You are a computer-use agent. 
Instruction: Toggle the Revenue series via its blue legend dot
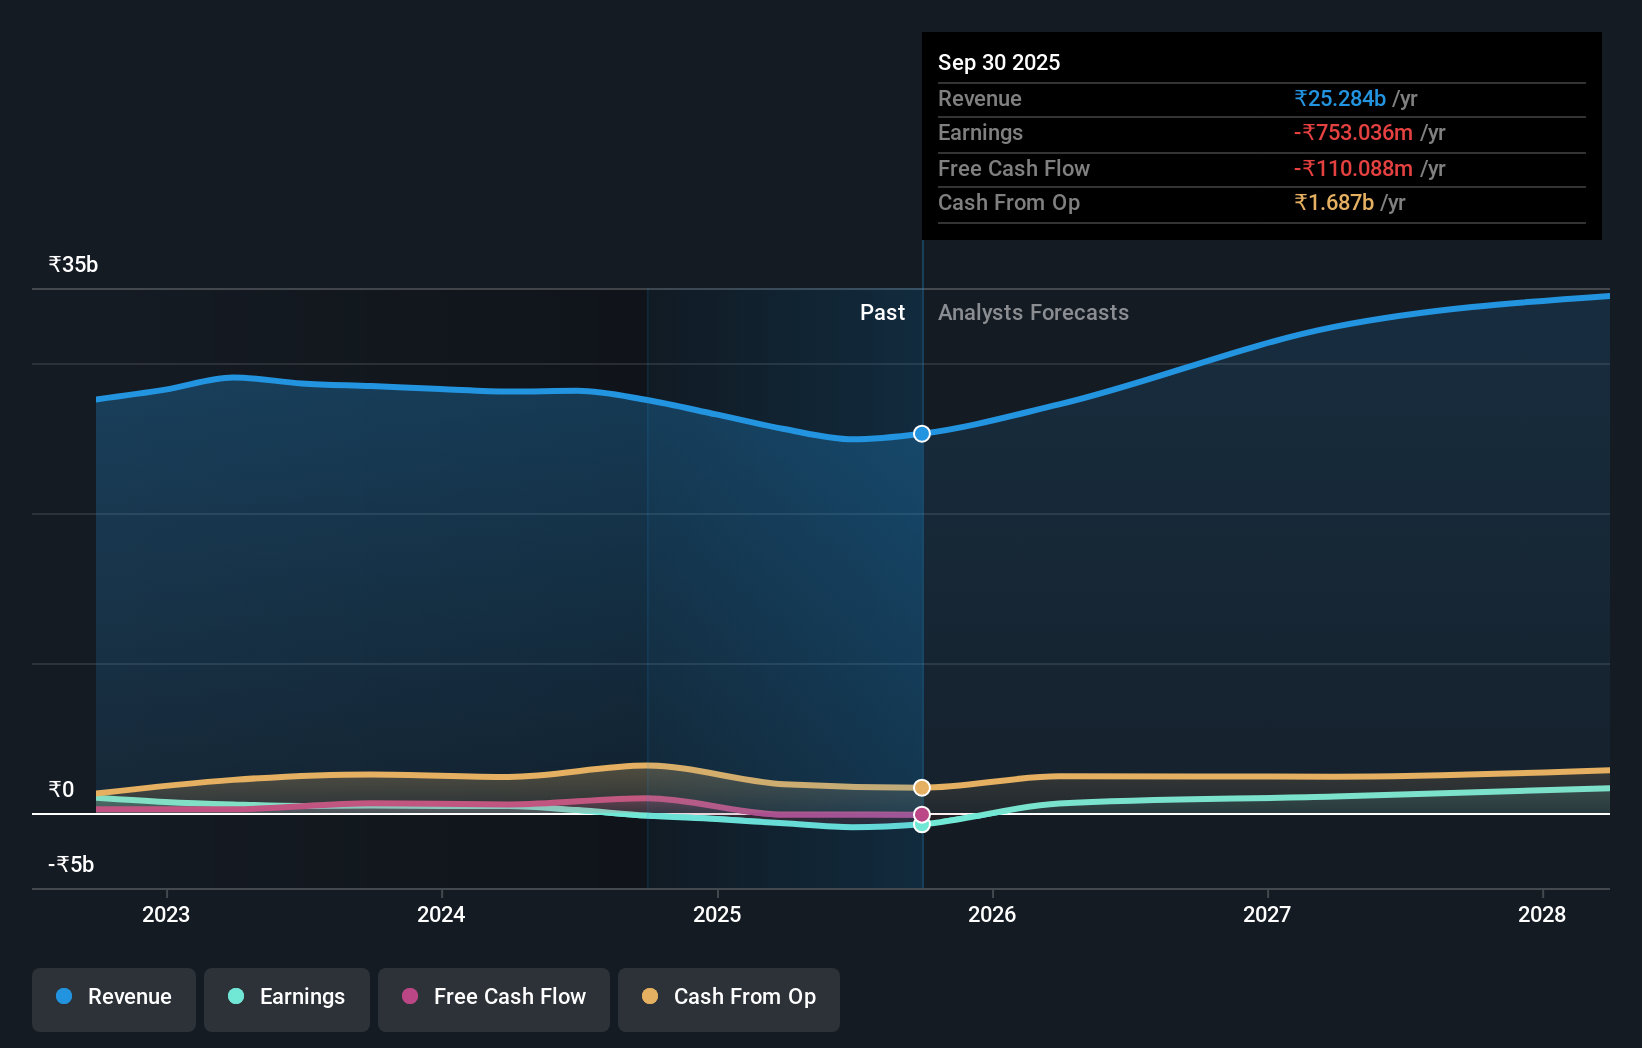click(63, 997)
